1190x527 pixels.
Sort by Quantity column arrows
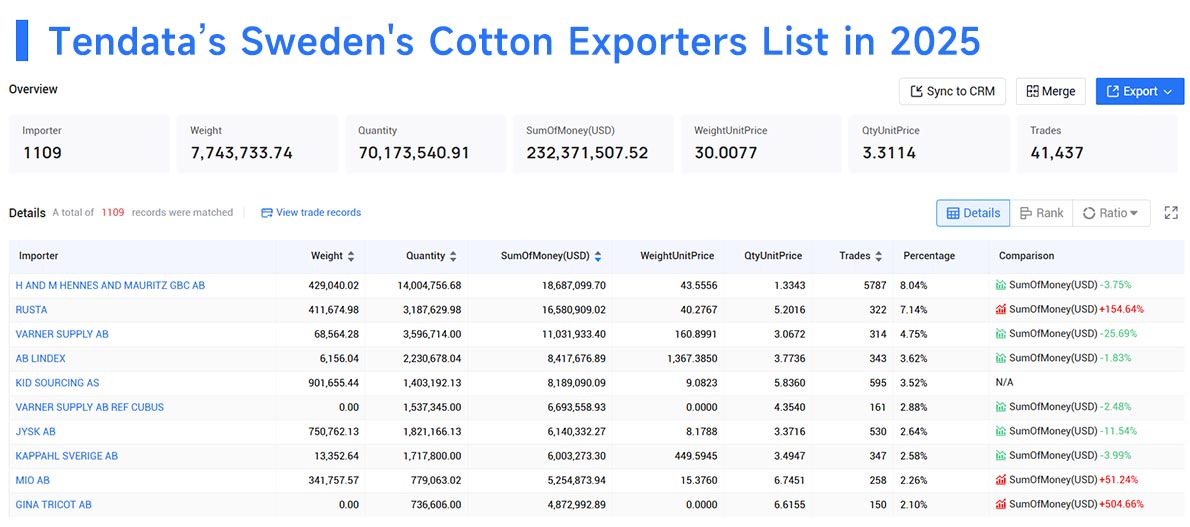453,257
